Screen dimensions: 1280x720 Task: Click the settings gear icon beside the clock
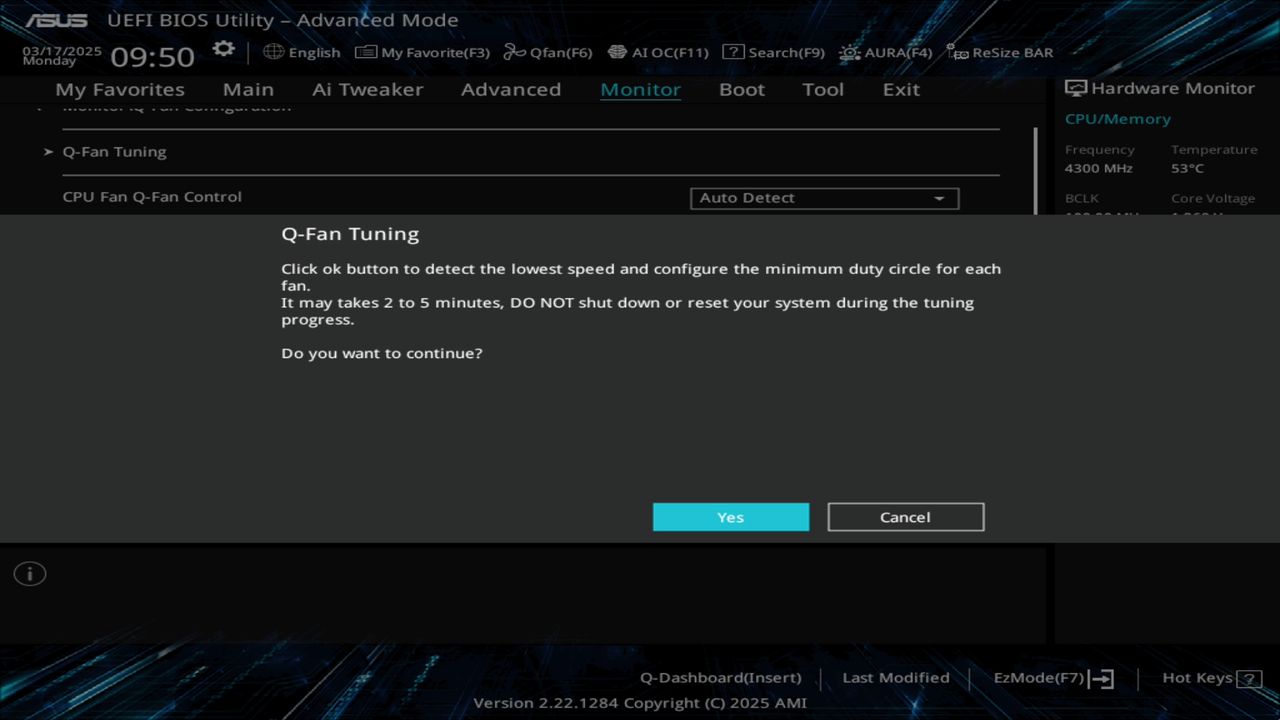coord(224,49)
